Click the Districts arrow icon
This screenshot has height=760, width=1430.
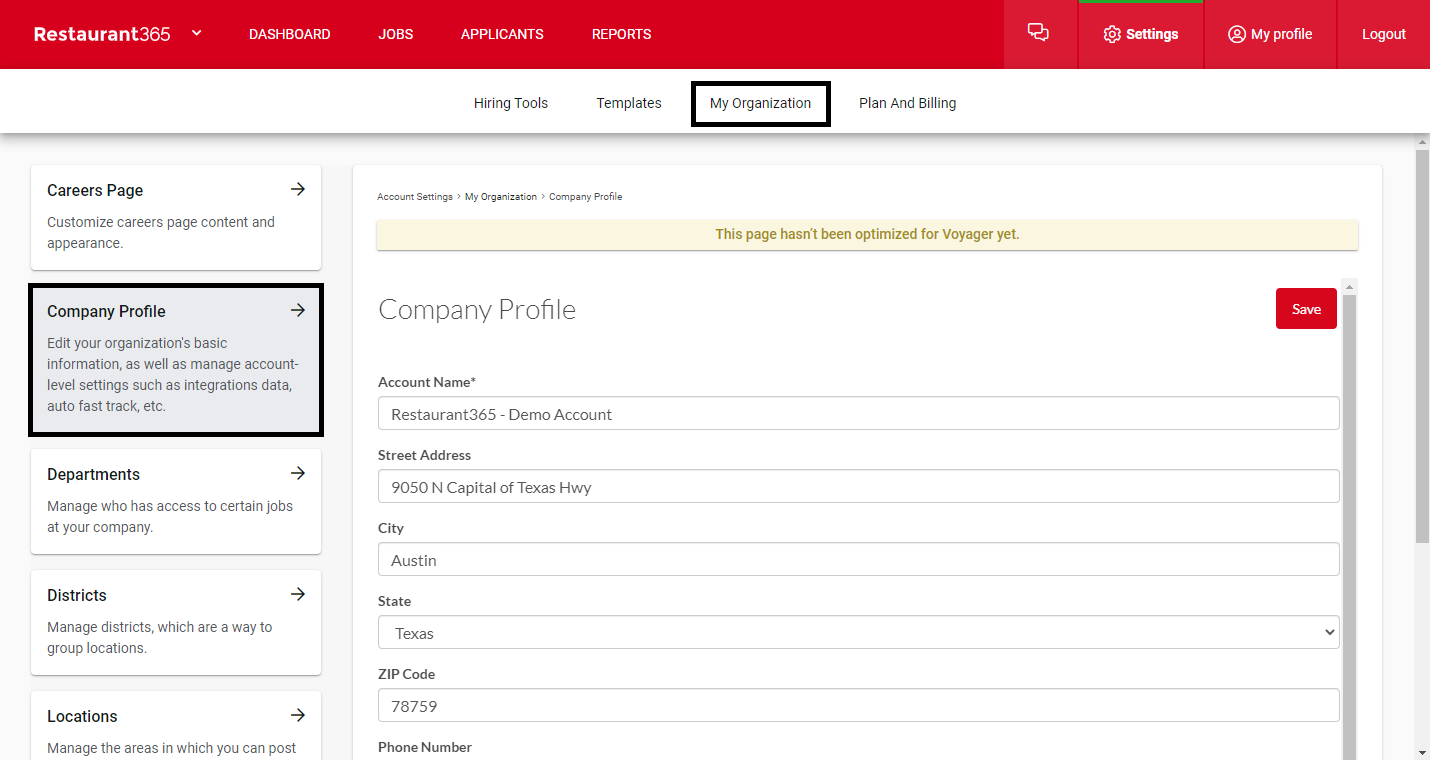298,594
